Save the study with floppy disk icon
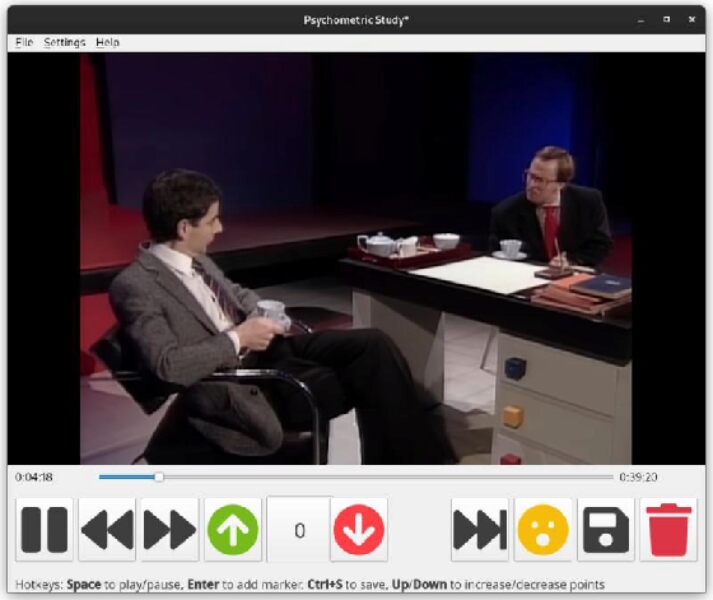Screen dimensions: 713x600 click(606, 529)
